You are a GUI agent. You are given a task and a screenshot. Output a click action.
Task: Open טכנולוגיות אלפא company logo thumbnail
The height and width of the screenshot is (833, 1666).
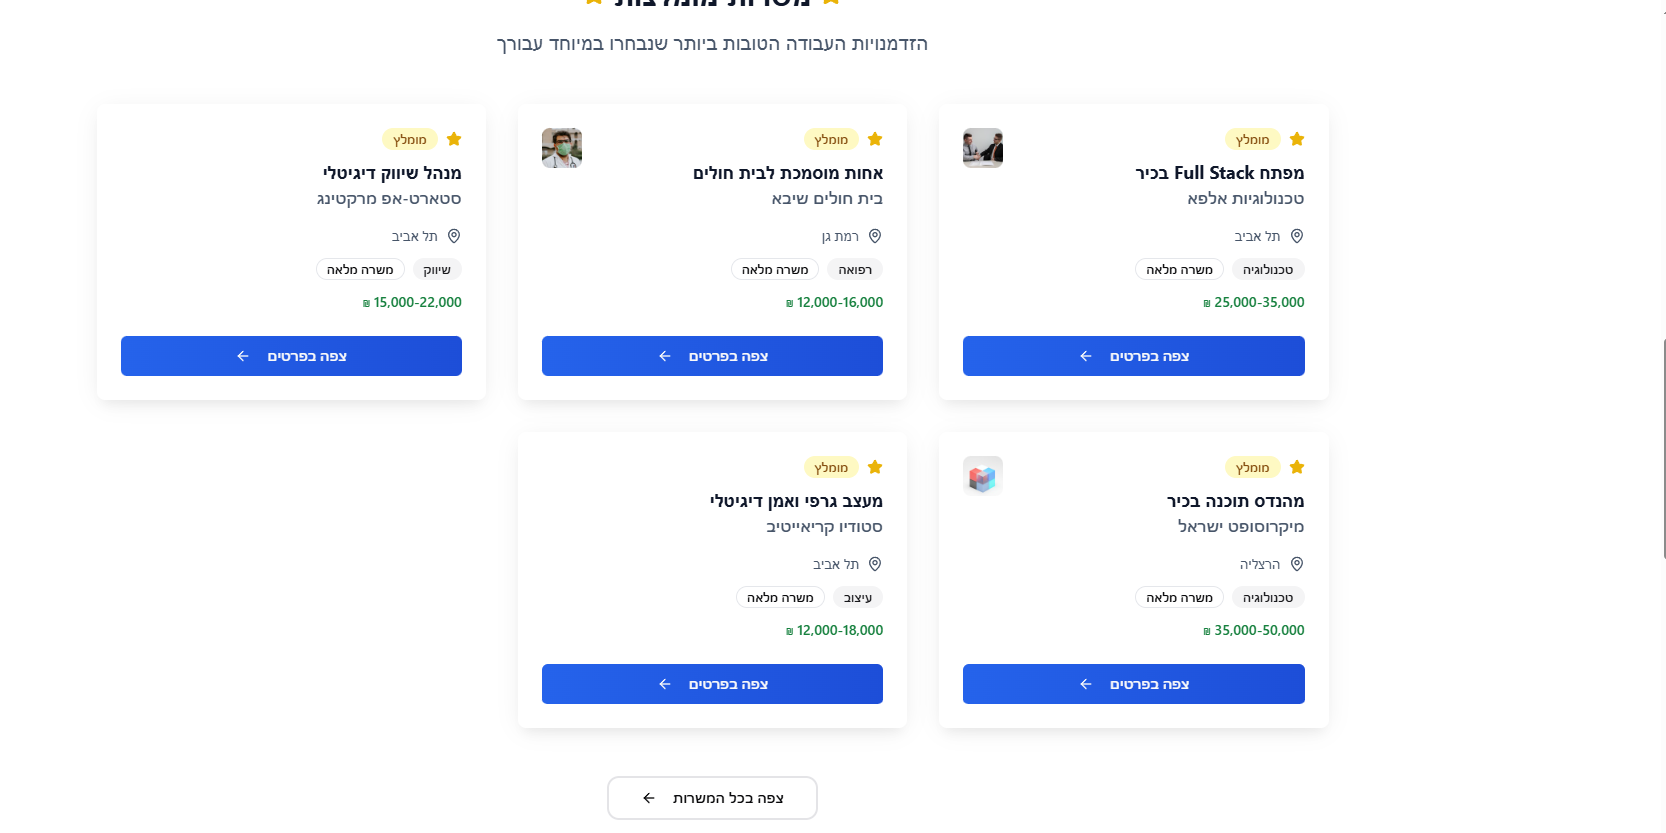point(983,148)
